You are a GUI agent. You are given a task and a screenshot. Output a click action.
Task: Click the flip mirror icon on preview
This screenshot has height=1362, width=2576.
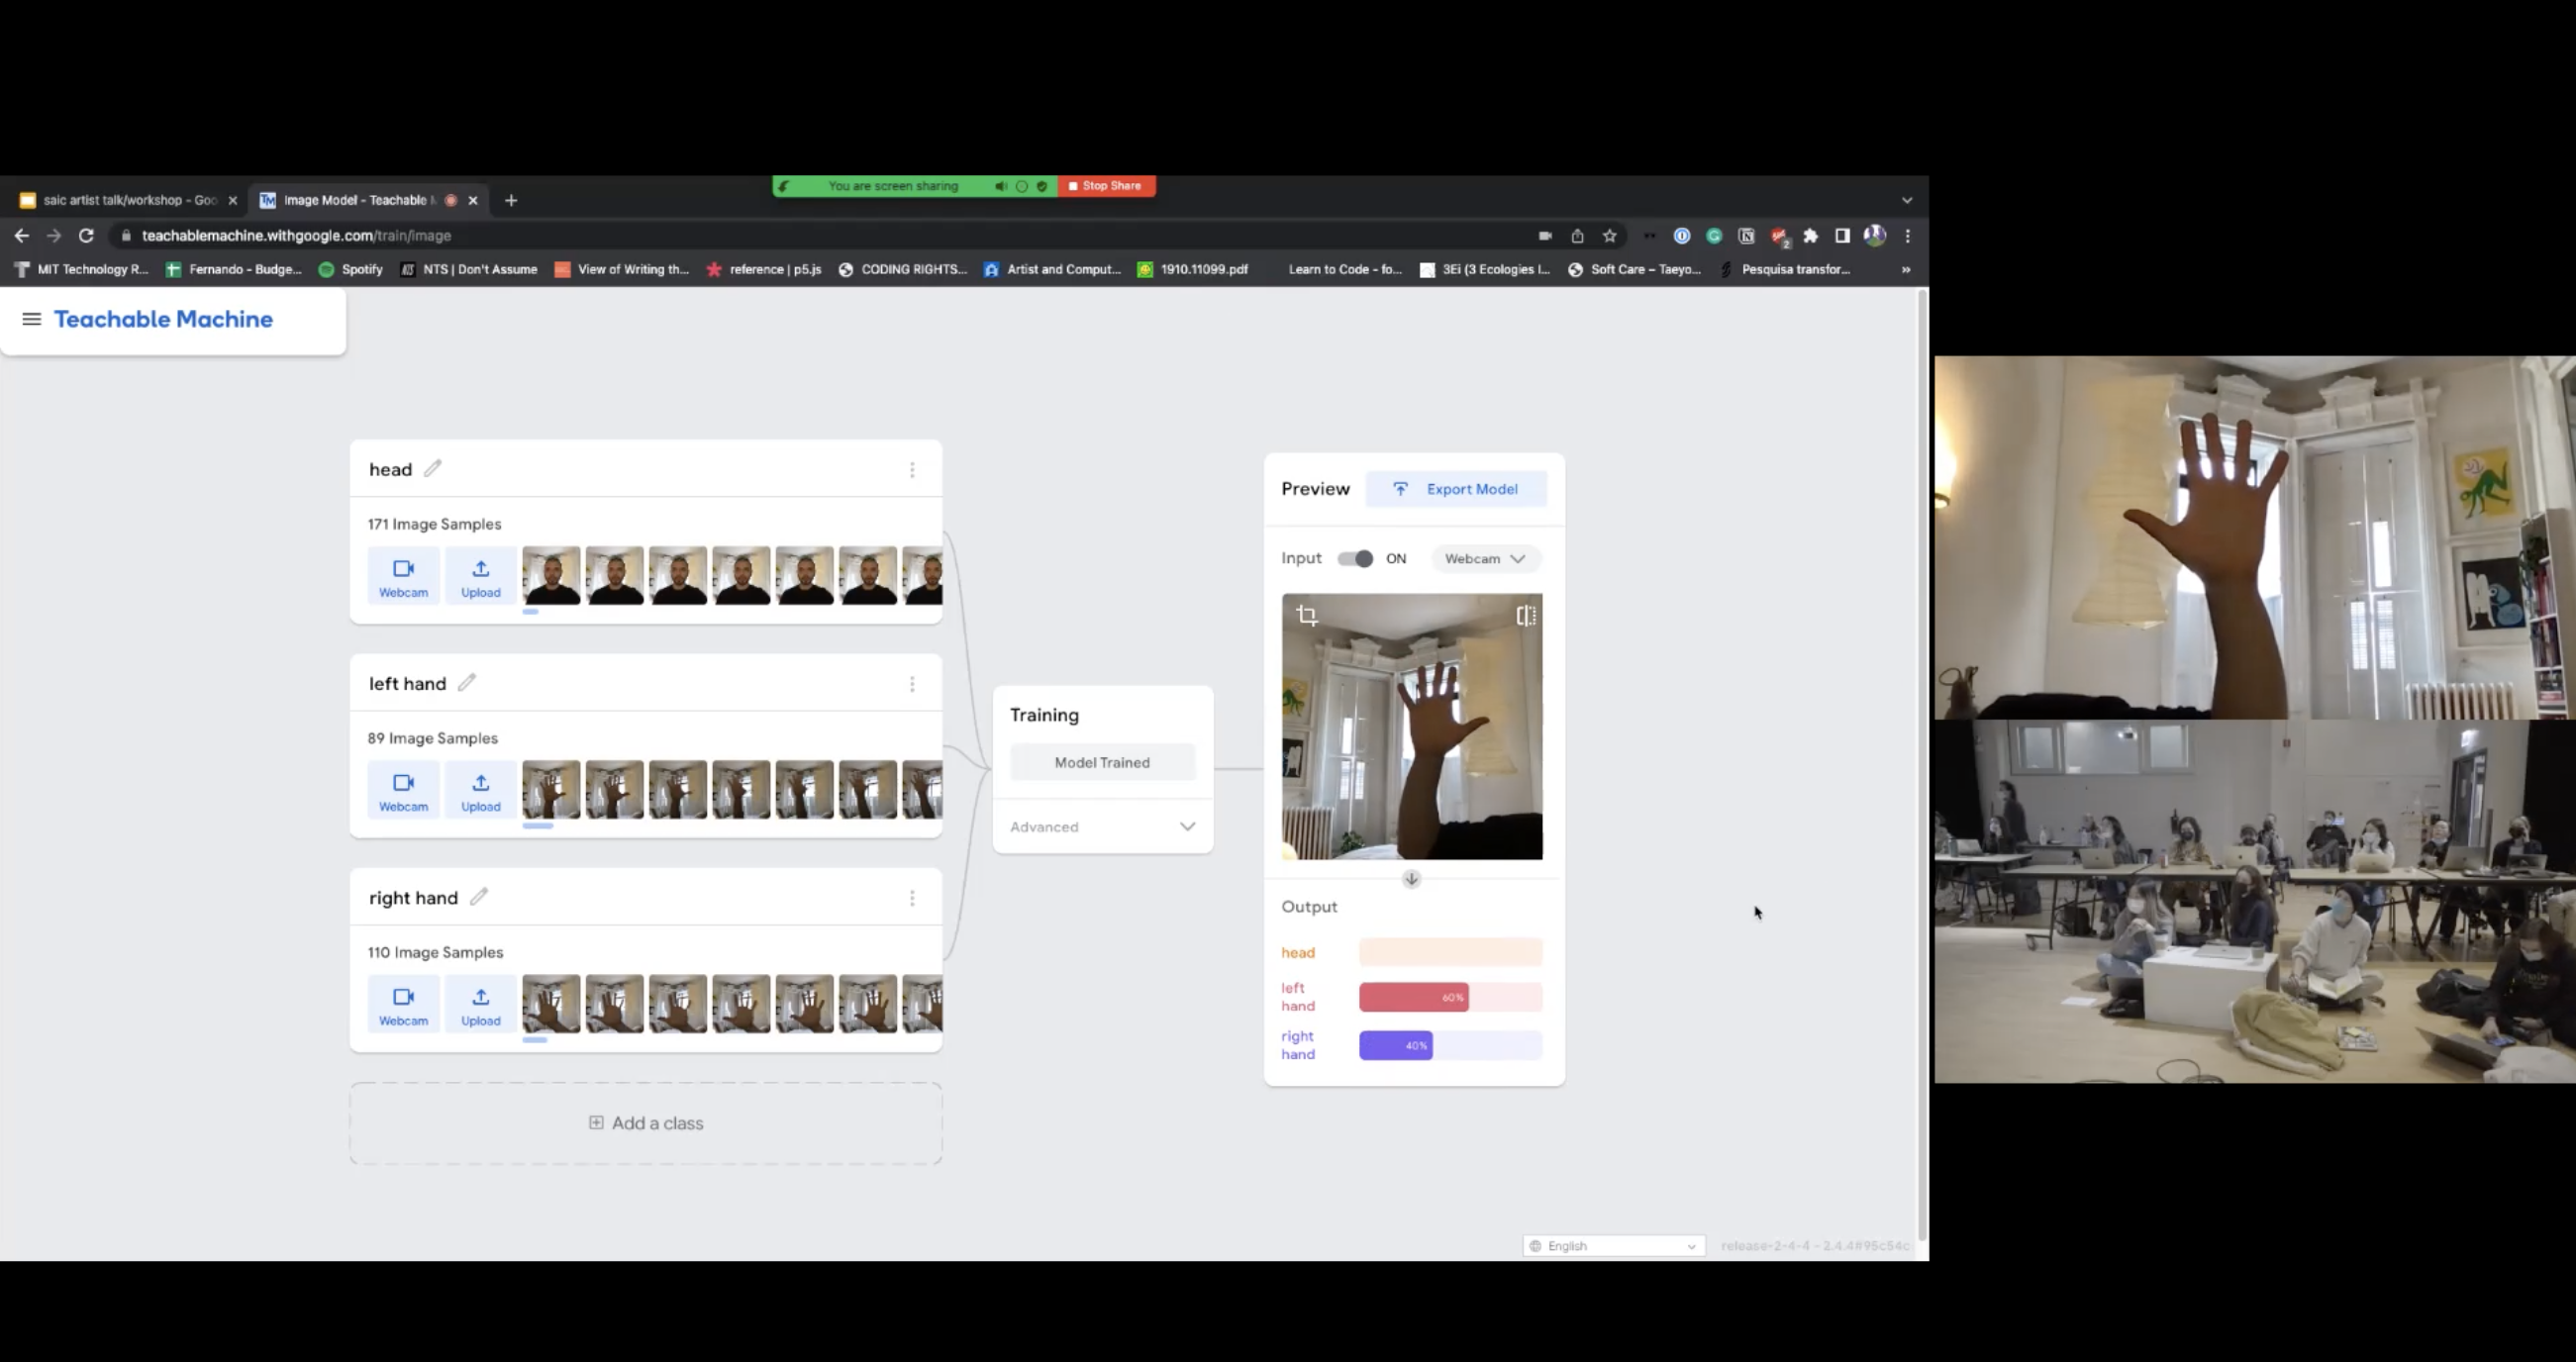pos(1525,615)
